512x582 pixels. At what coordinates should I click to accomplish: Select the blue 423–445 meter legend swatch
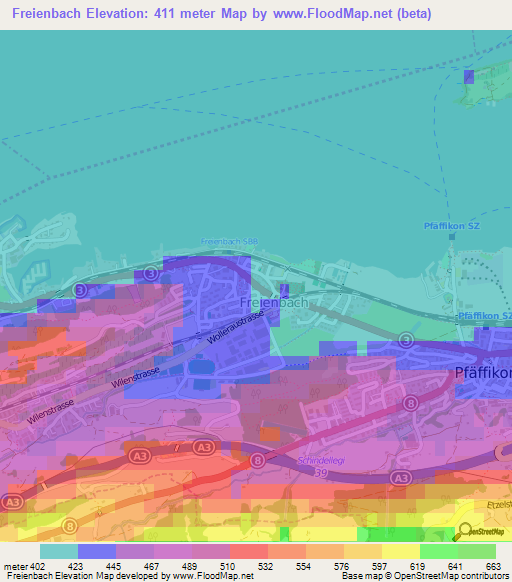pos(97,552)
